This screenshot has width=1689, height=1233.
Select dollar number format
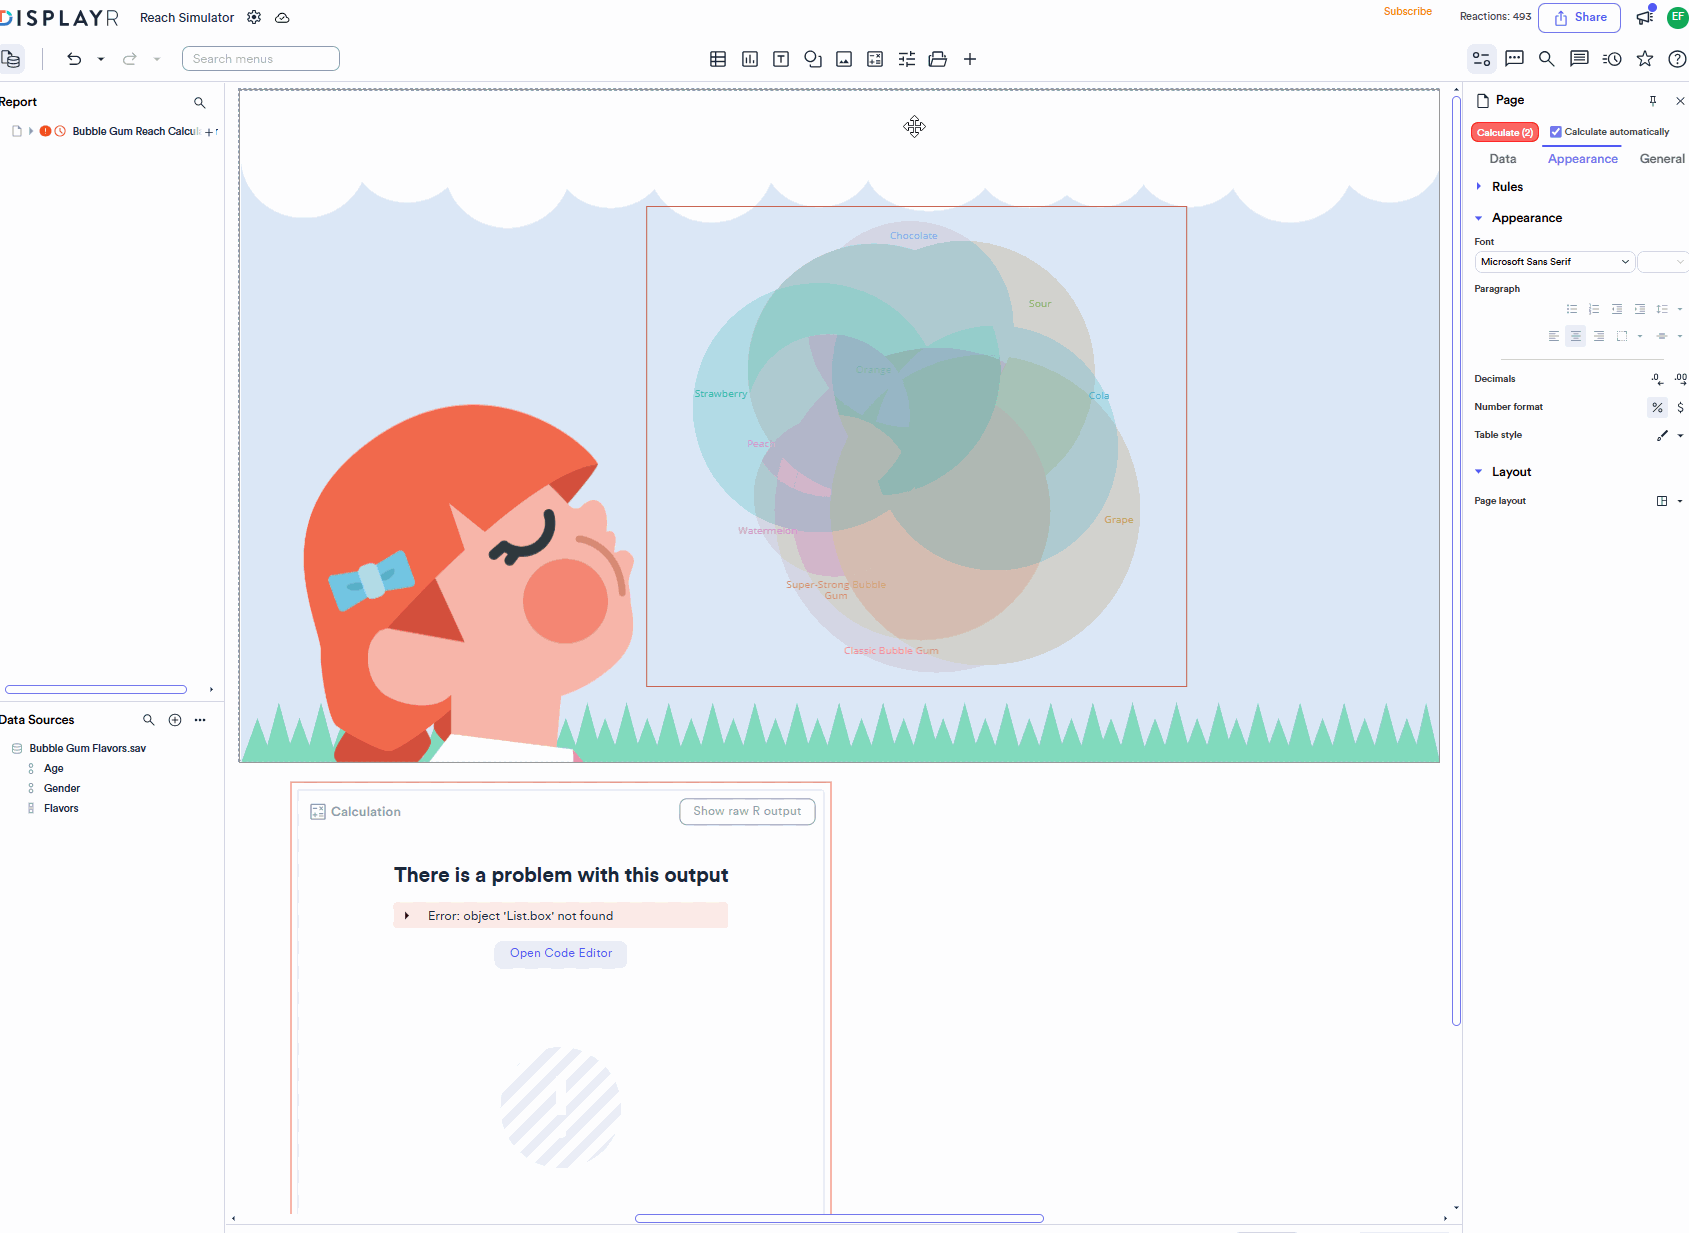coord(1680,407)
